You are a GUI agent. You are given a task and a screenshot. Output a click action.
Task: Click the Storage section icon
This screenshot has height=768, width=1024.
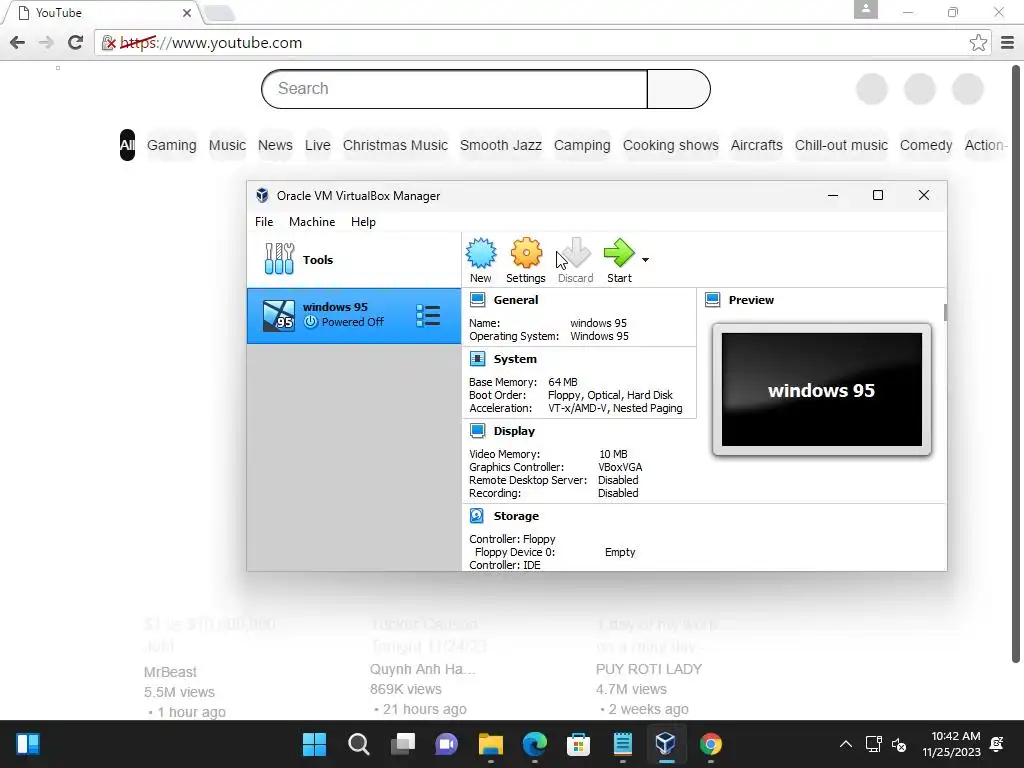477,515
